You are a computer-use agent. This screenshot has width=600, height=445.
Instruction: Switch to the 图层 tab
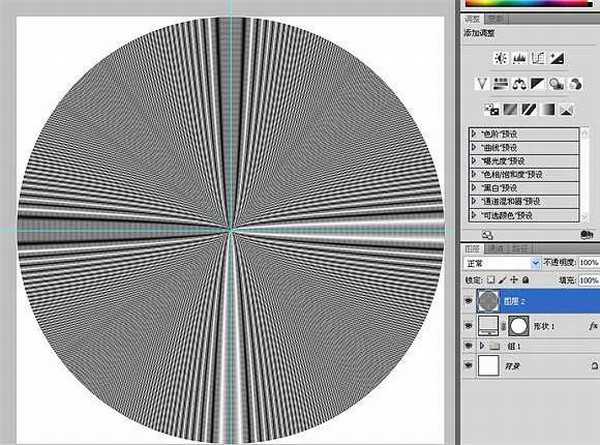(x=474, y=246)
